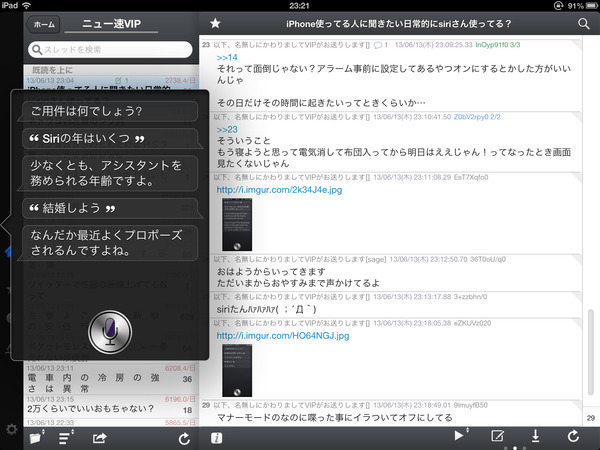Screen dimensions: 600x450
Task: Reload the thread with the refresh icon
Action: coord(573,436)
